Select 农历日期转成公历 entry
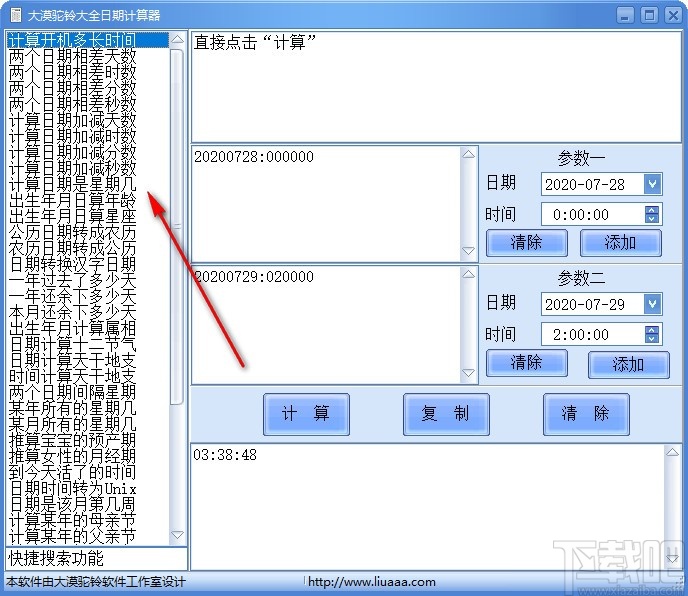The image size is (688, 596). 88,248
